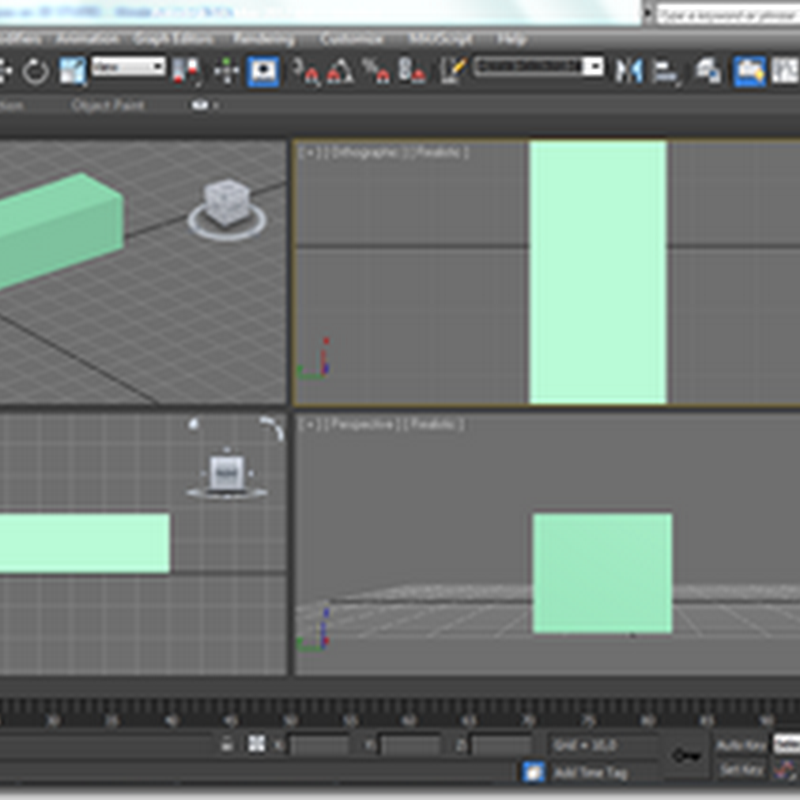Click the Mirror tool icon
Image resolution: width=800 pixels, height=800 pixels.
tap(629, 71)
